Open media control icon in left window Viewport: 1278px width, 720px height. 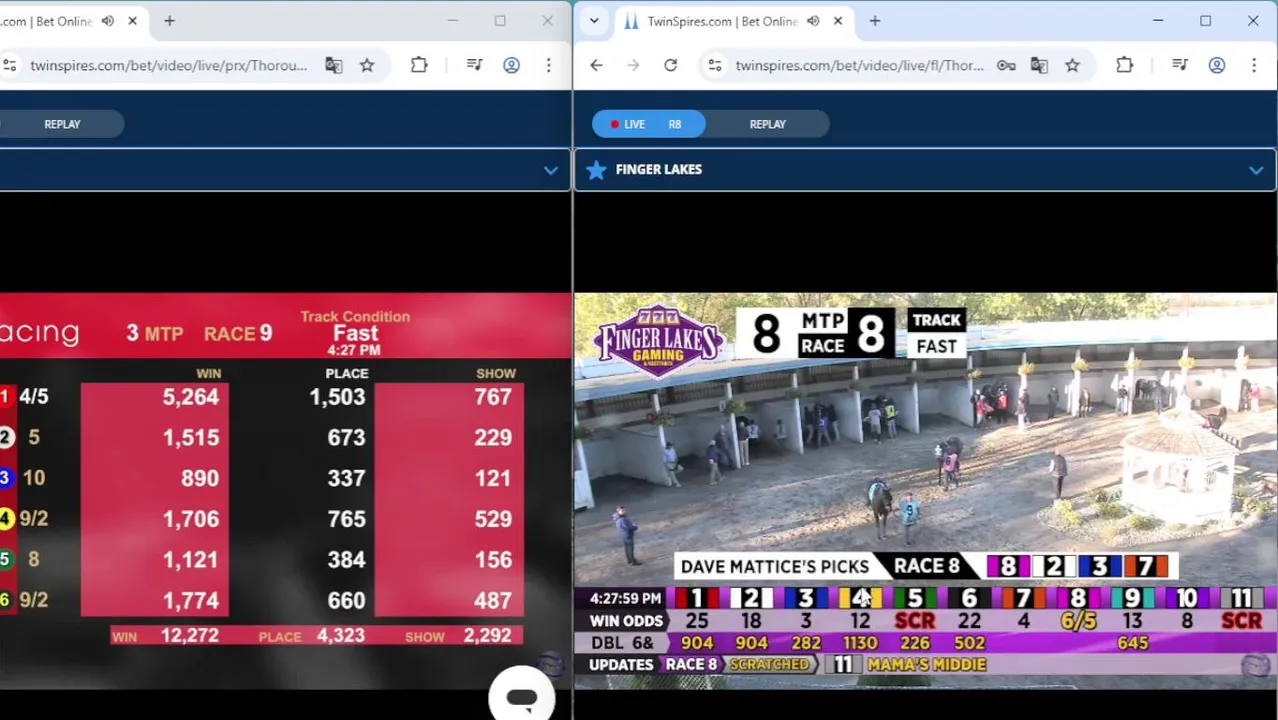[x=475, y=65]
